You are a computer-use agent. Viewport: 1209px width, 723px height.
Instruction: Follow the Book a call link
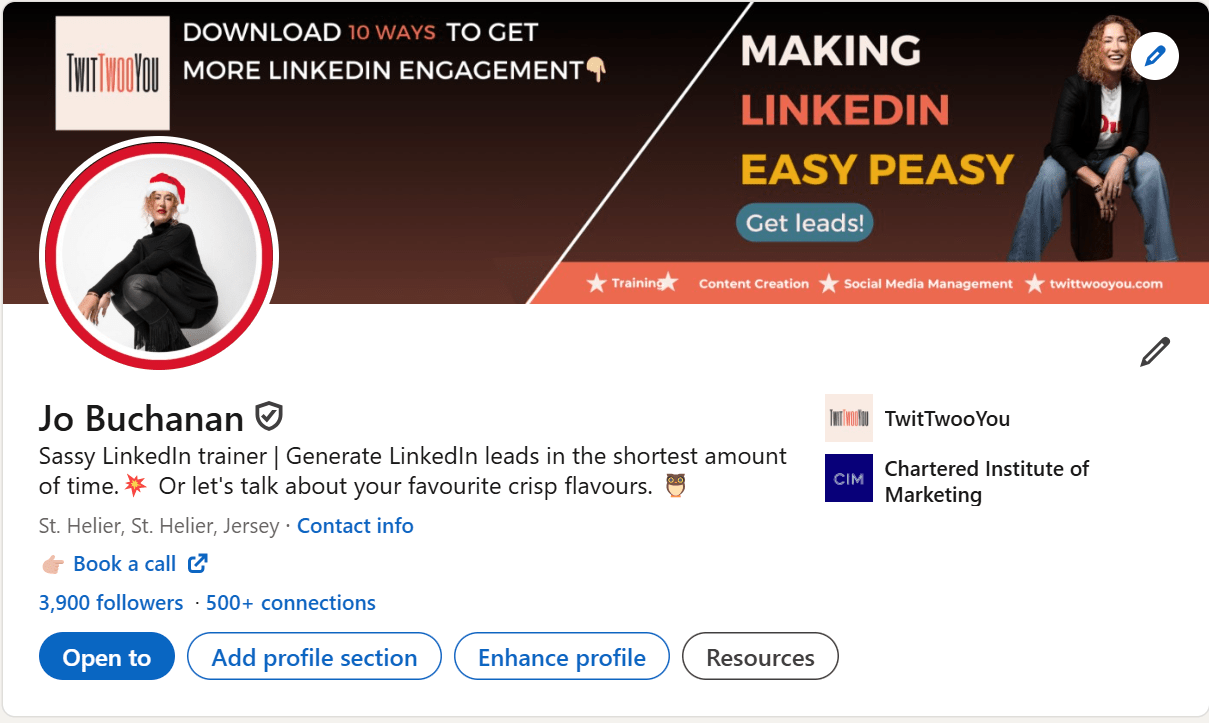point(125,564)
